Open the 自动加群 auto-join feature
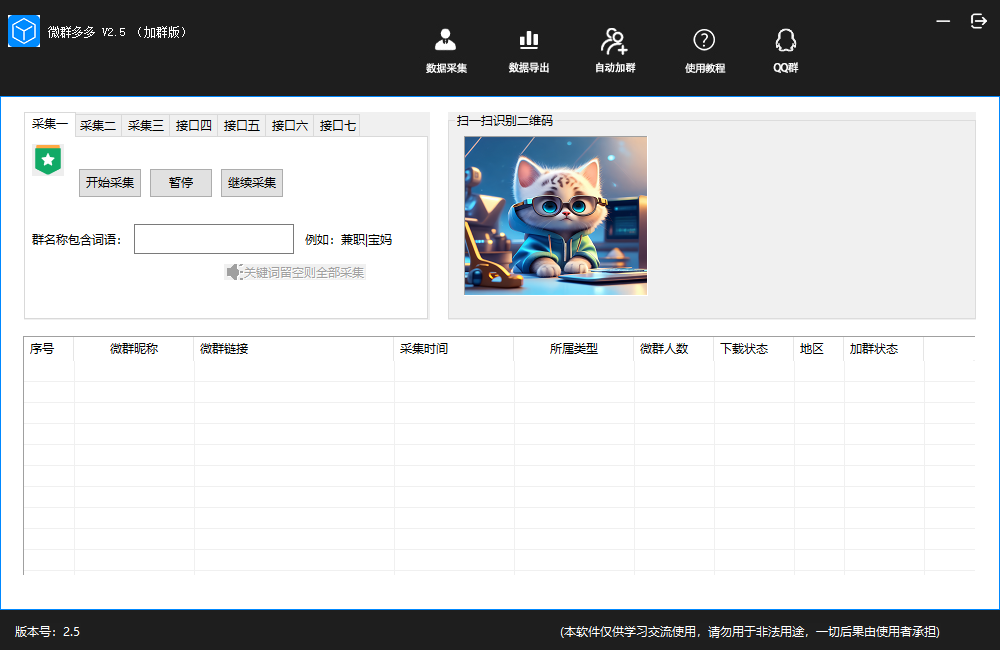Screen dimensions: 1000x650 pyautogui.click(x=613, y=50)
